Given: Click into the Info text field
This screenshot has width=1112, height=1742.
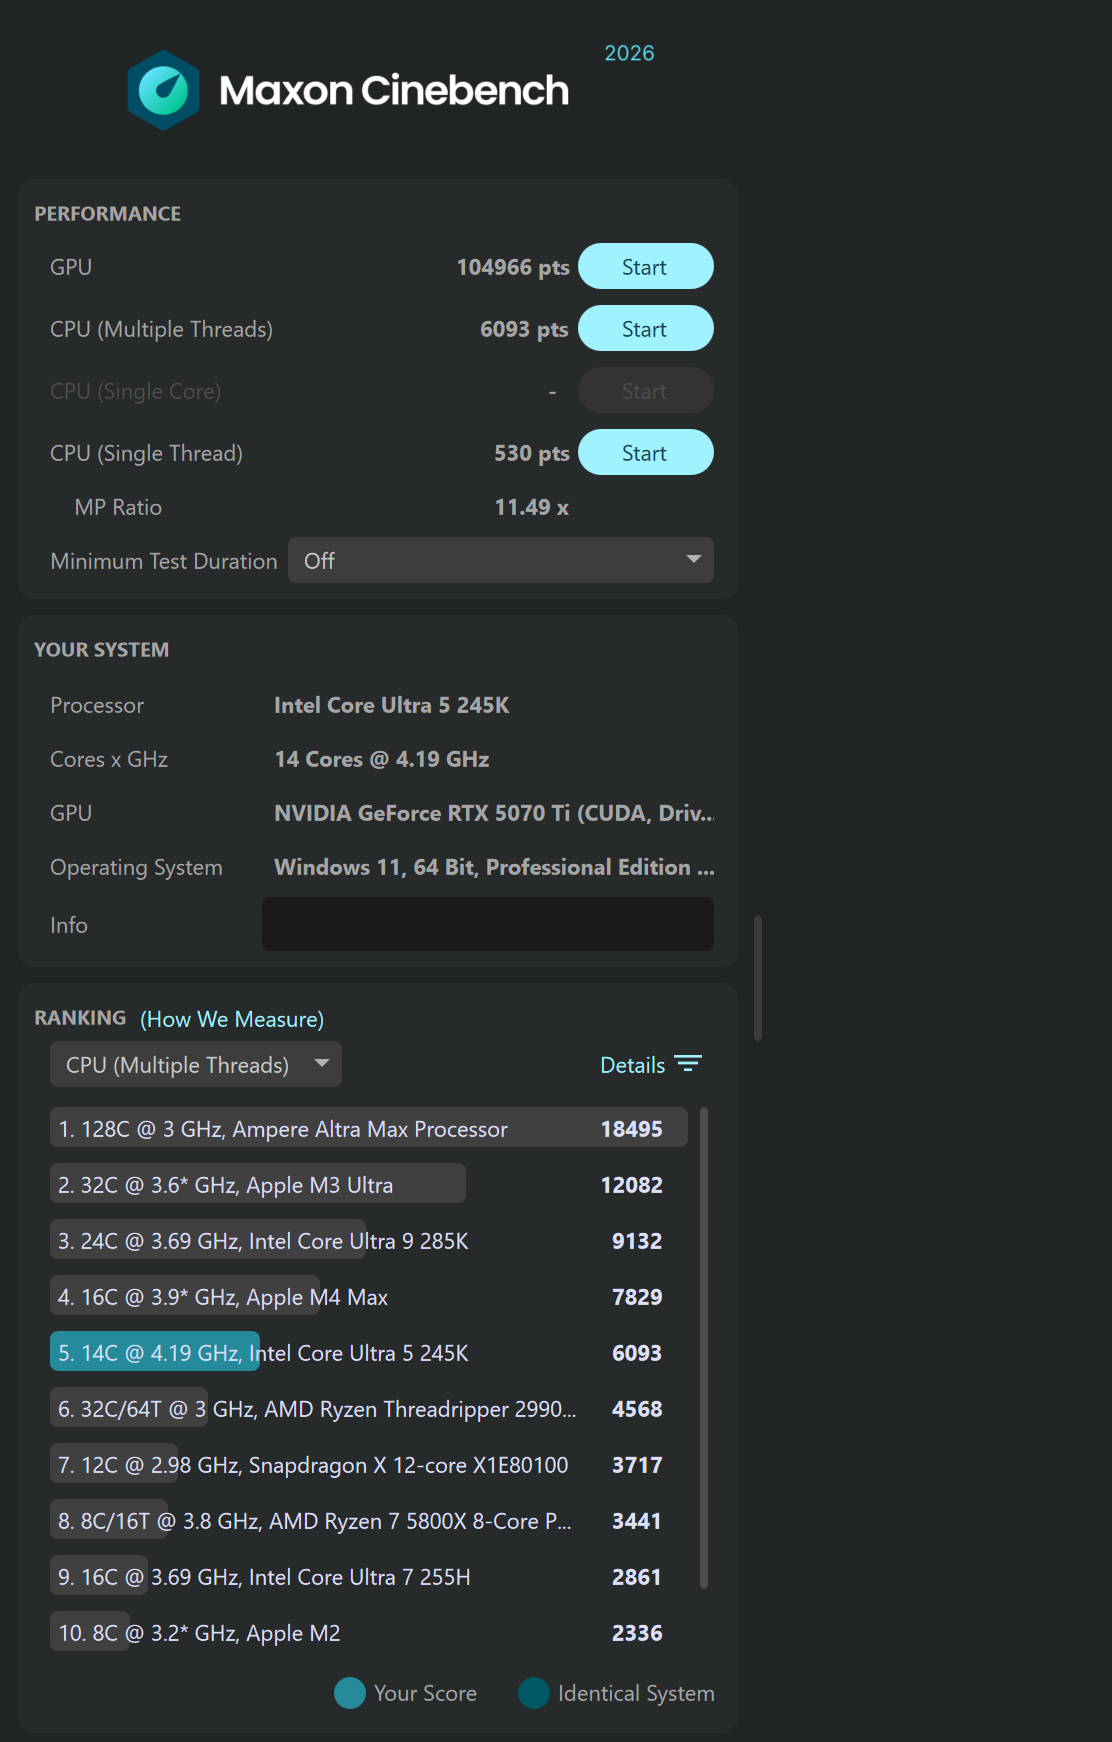Looking at the screenshot, I should [x=488, y=924].
